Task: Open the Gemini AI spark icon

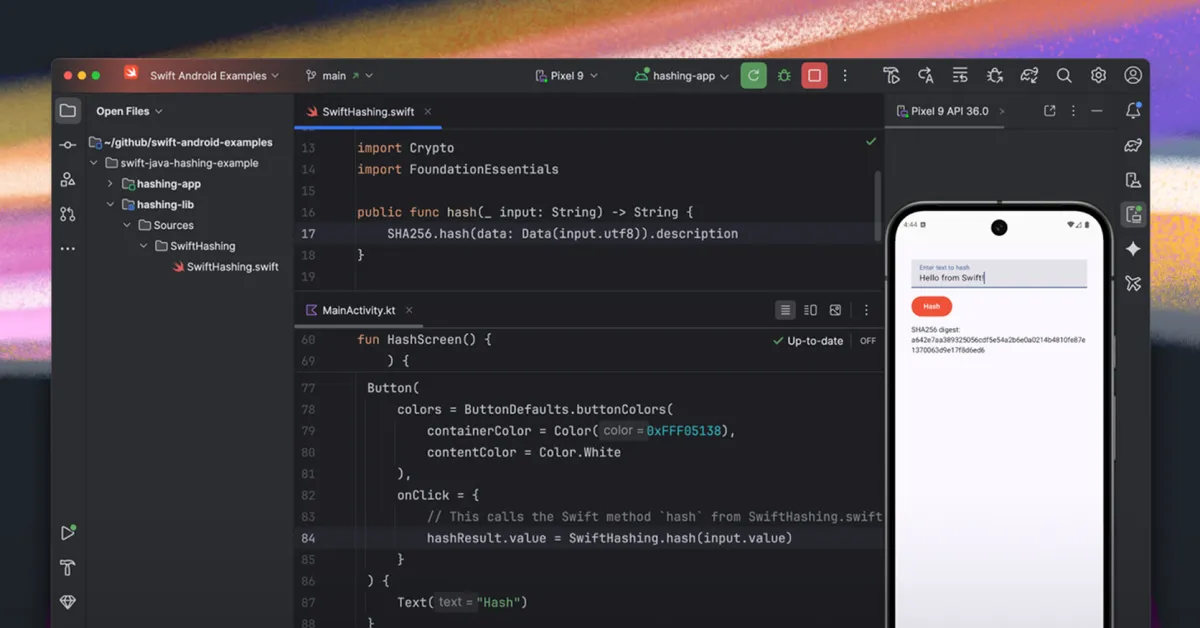Action: 1132,249
